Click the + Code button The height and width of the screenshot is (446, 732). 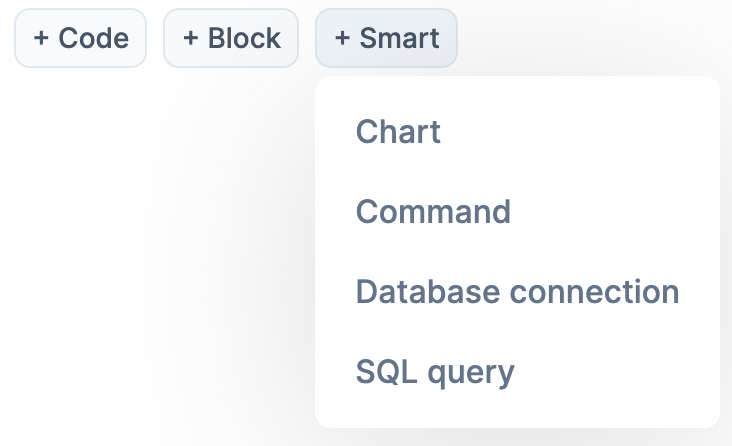click(x=80, y=38)
